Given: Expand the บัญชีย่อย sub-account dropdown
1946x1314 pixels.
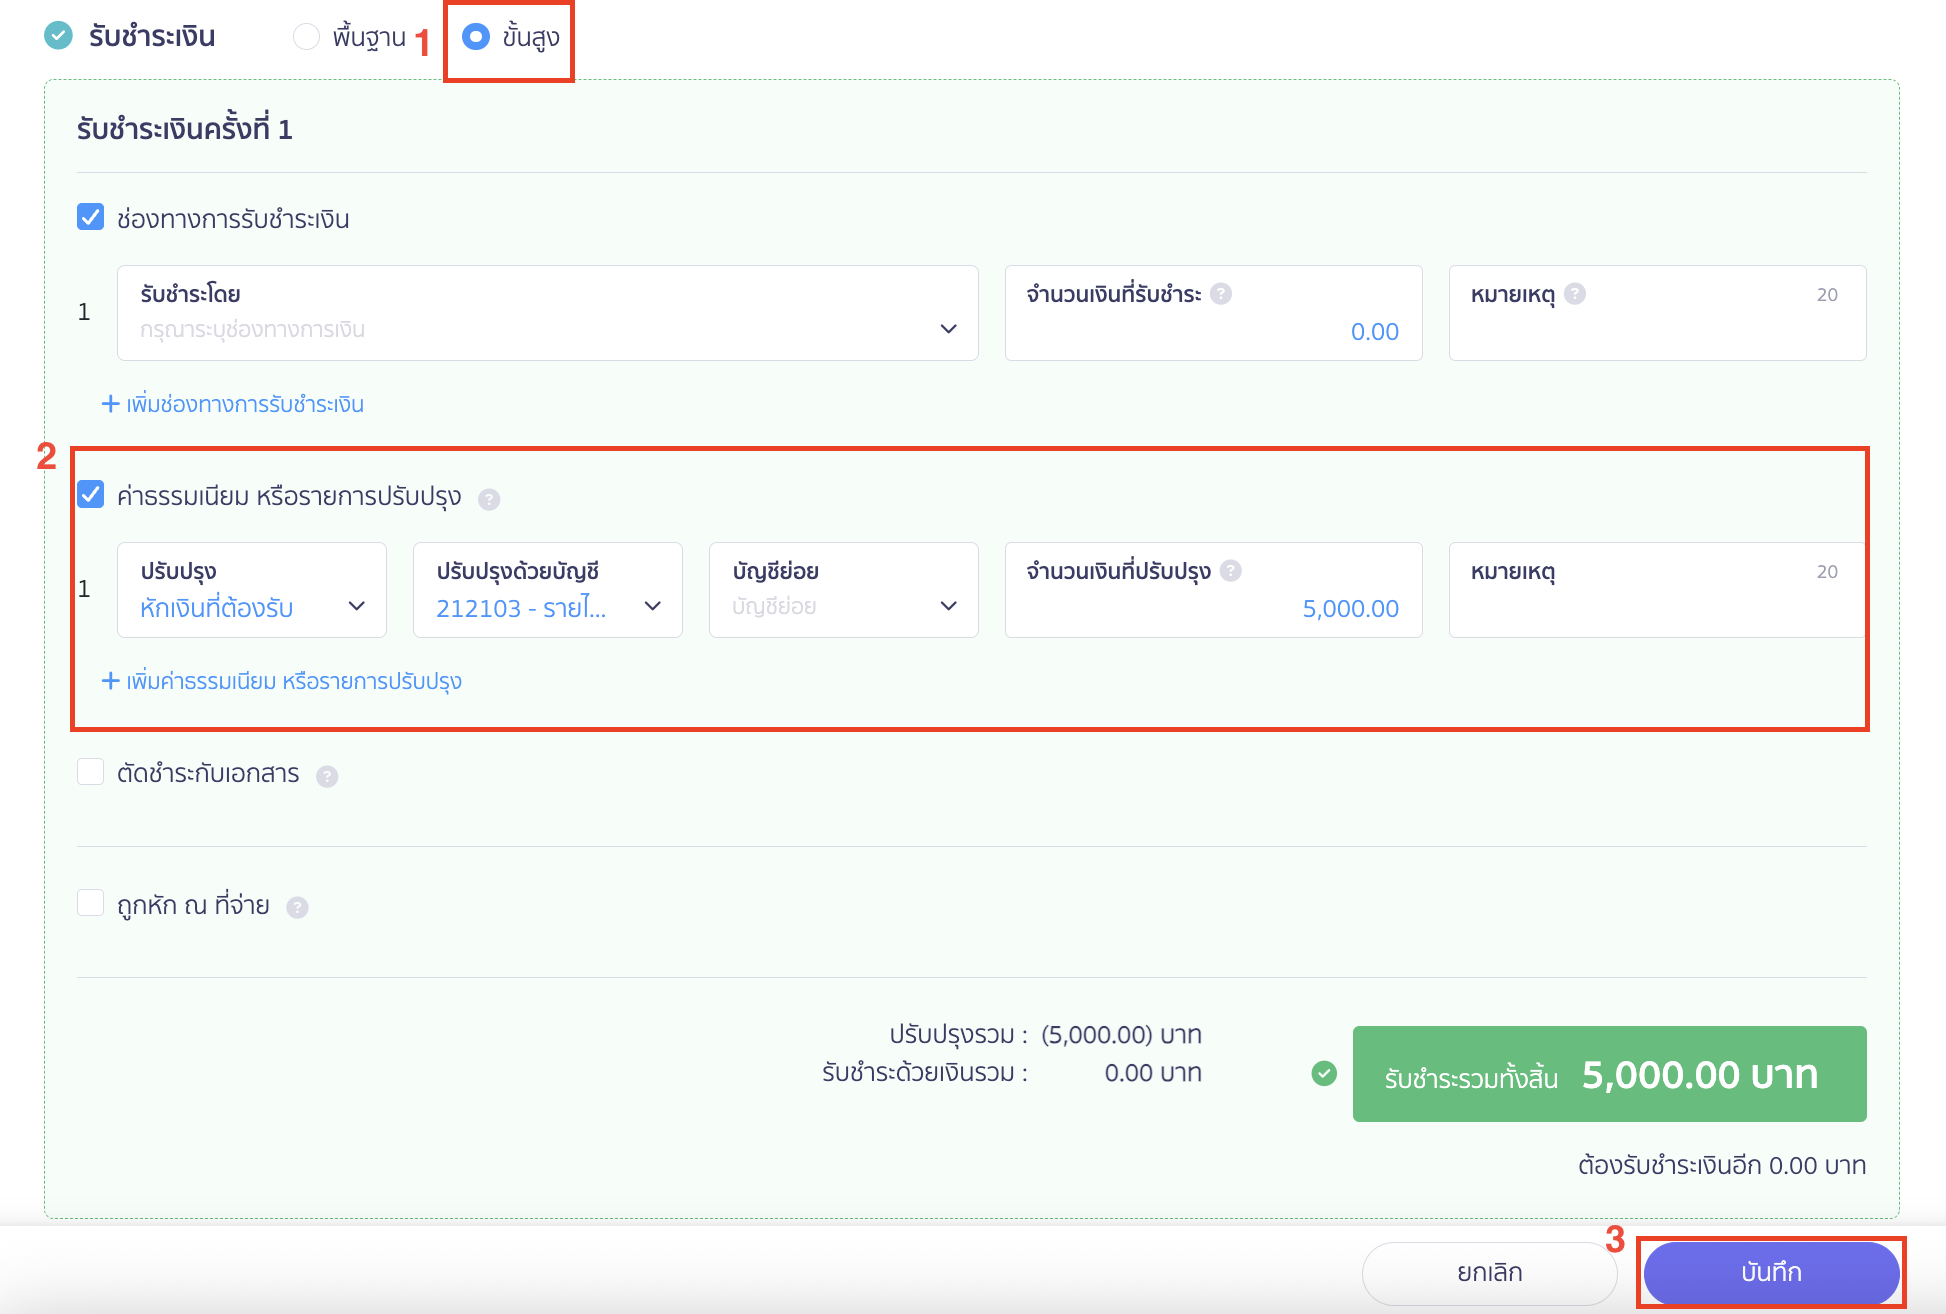Looking at the screenshot, I should [x=843, y=590].
